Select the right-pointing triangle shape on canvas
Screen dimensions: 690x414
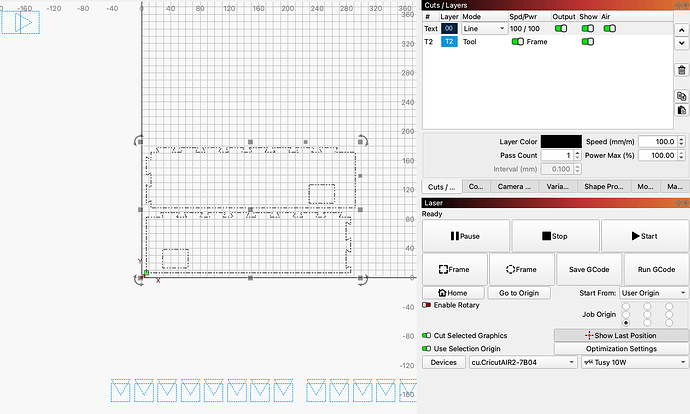pos(23,22)
